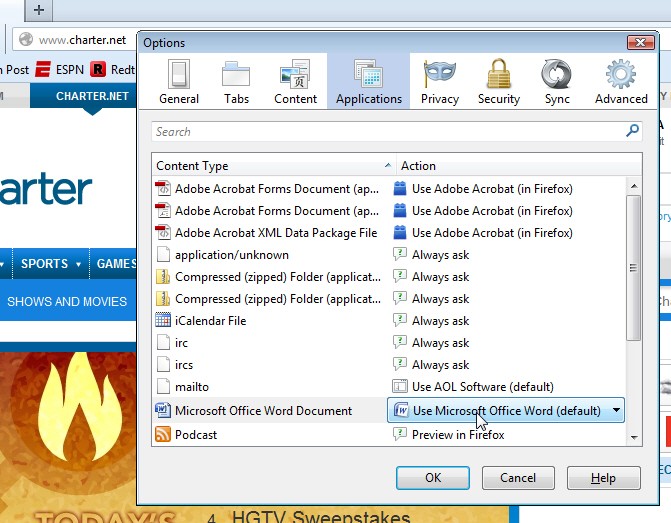The height and width of the screenshot is (523, 671).
Task: Open a new browser tab with plus button
Action: [x=39, y=10]
